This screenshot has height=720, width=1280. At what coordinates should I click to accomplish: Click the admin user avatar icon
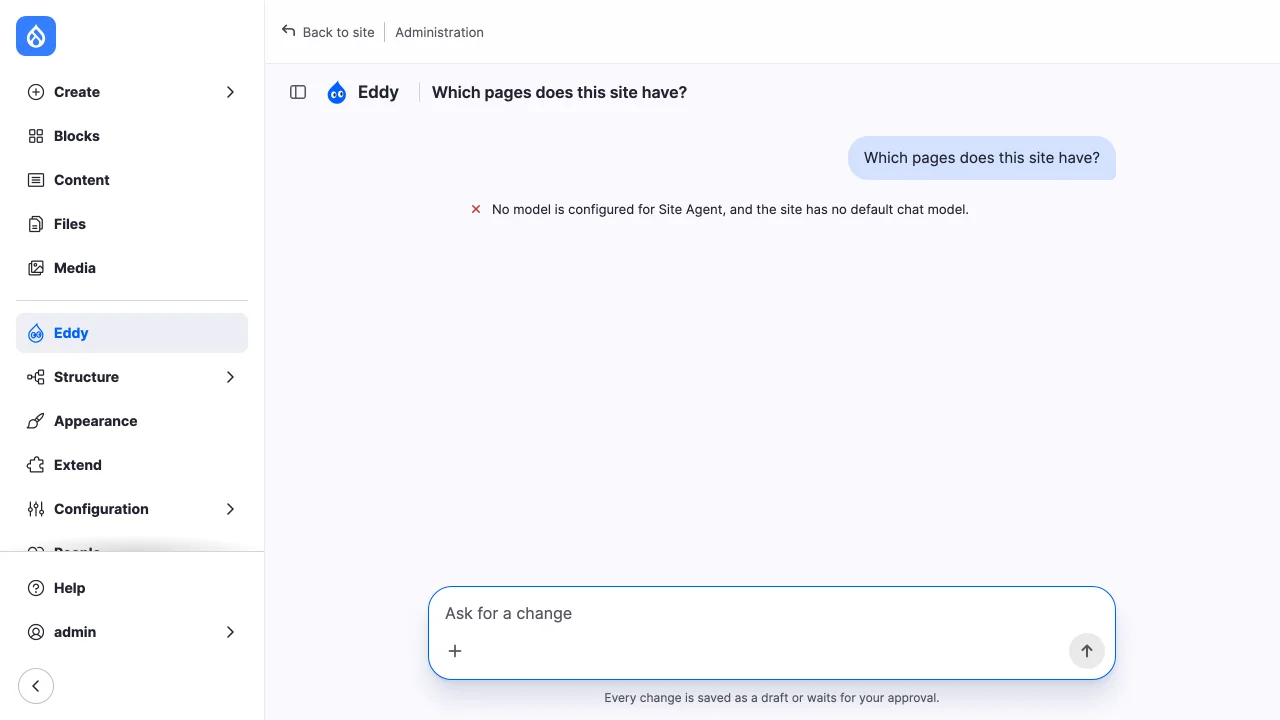pyautogui.click(x=36, y=632)
